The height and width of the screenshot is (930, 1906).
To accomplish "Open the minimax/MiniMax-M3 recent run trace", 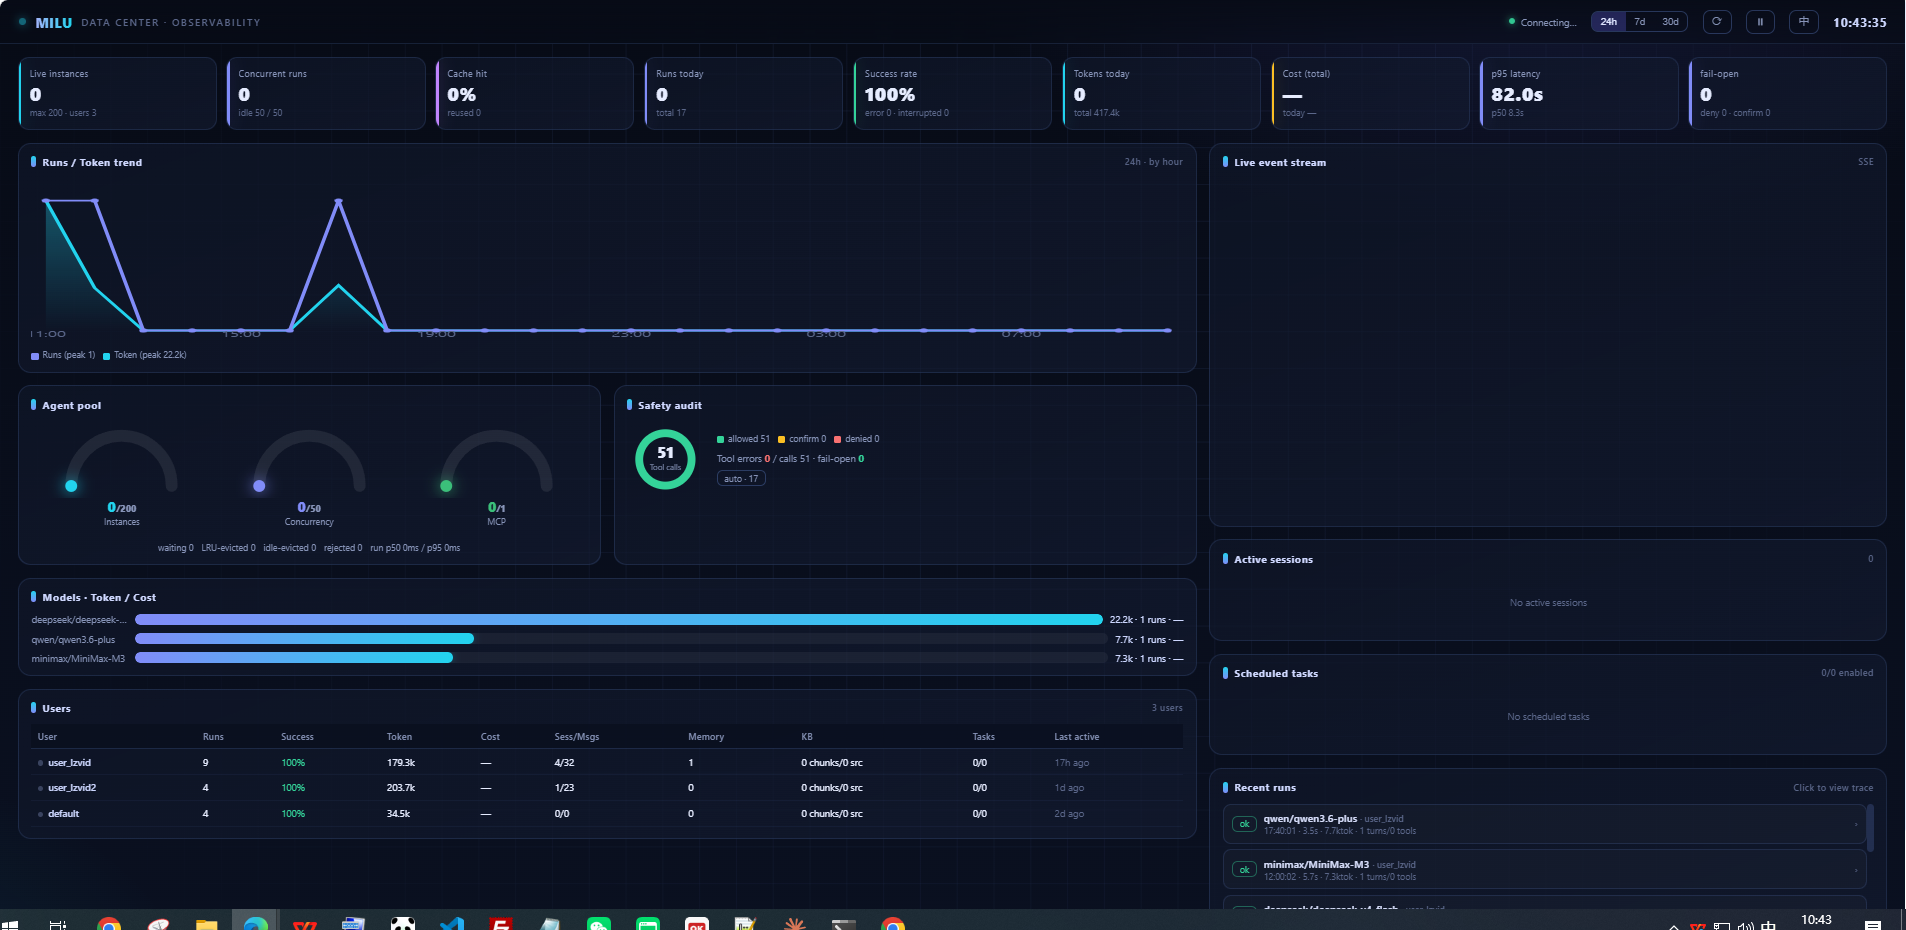I will tap(1544, 870).
